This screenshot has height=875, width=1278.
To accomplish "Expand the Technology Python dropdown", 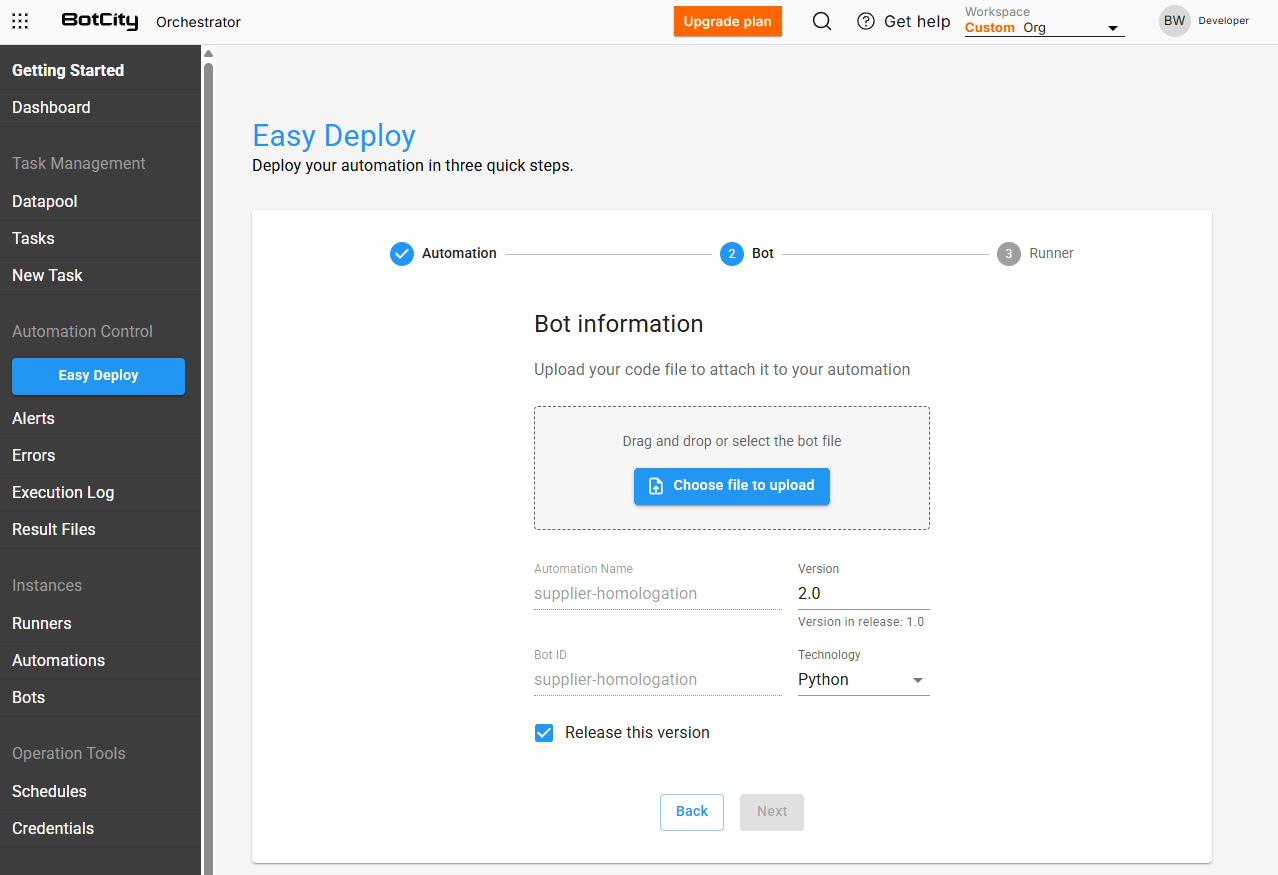I will (863, 680).
